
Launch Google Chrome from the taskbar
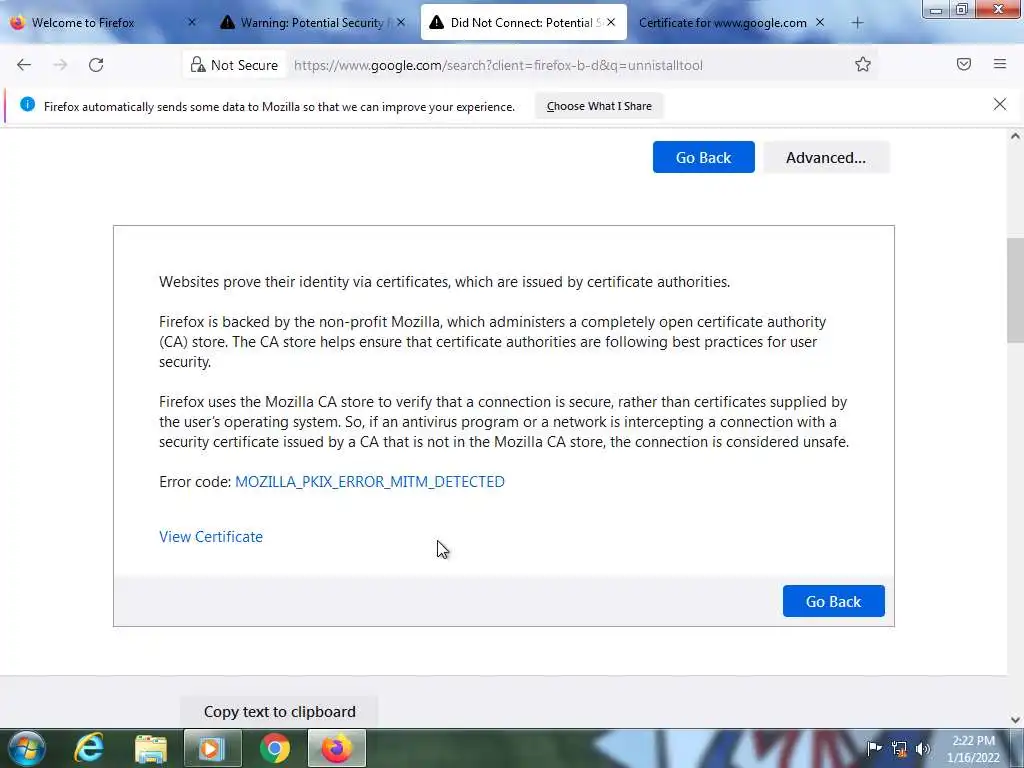point(275,748)
